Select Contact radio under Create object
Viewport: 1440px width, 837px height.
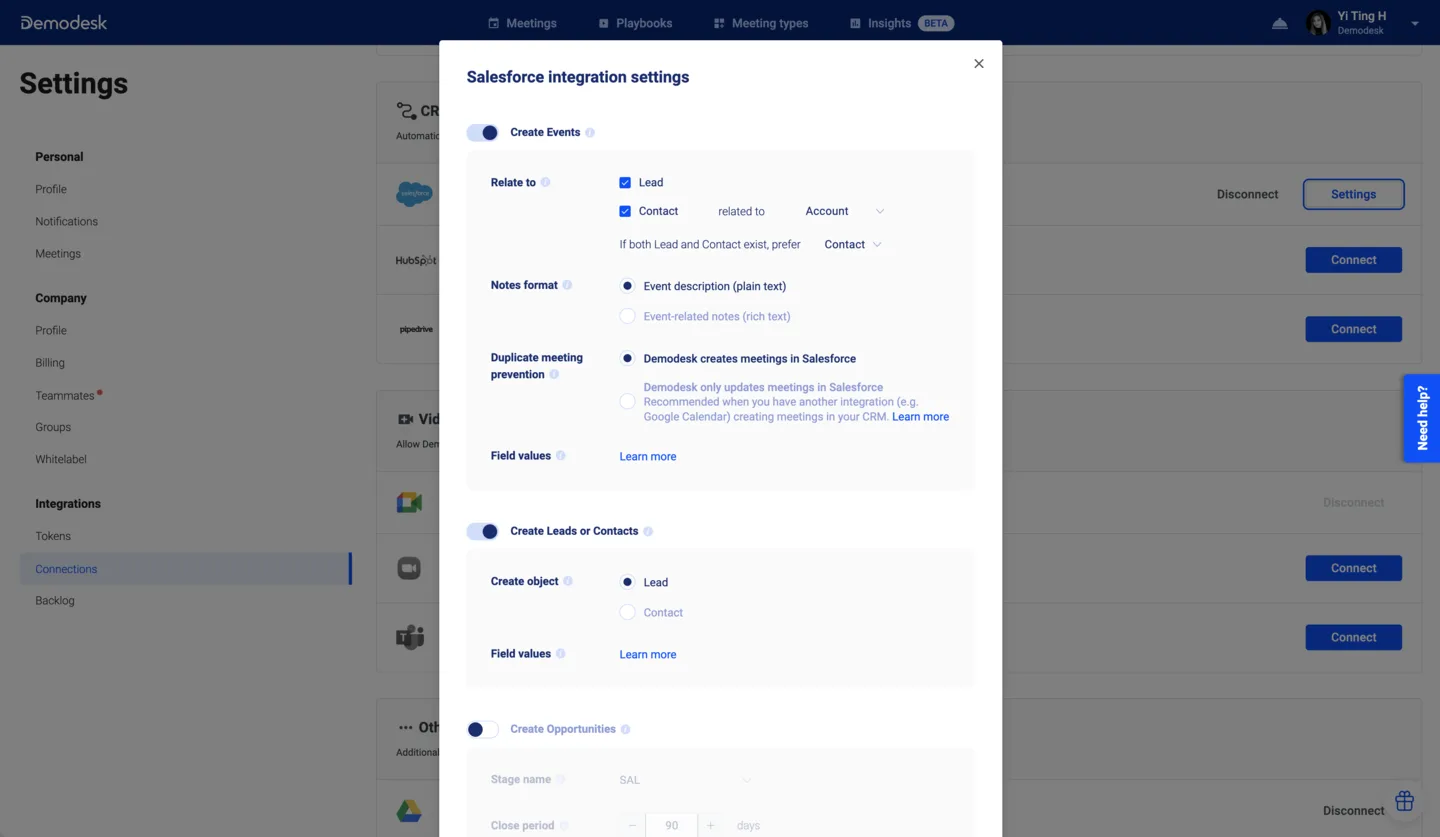(x=627, y=612)
